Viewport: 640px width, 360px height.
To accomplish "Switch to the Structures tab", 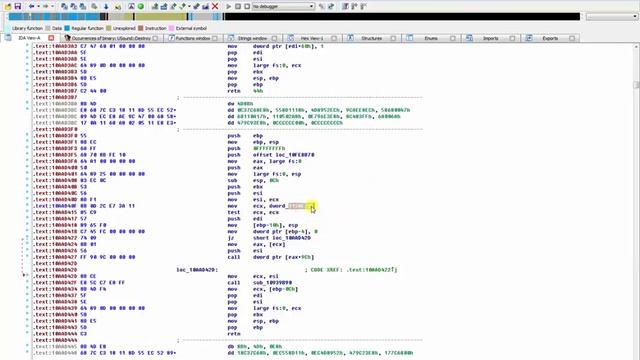I will (x=371, y=38).
